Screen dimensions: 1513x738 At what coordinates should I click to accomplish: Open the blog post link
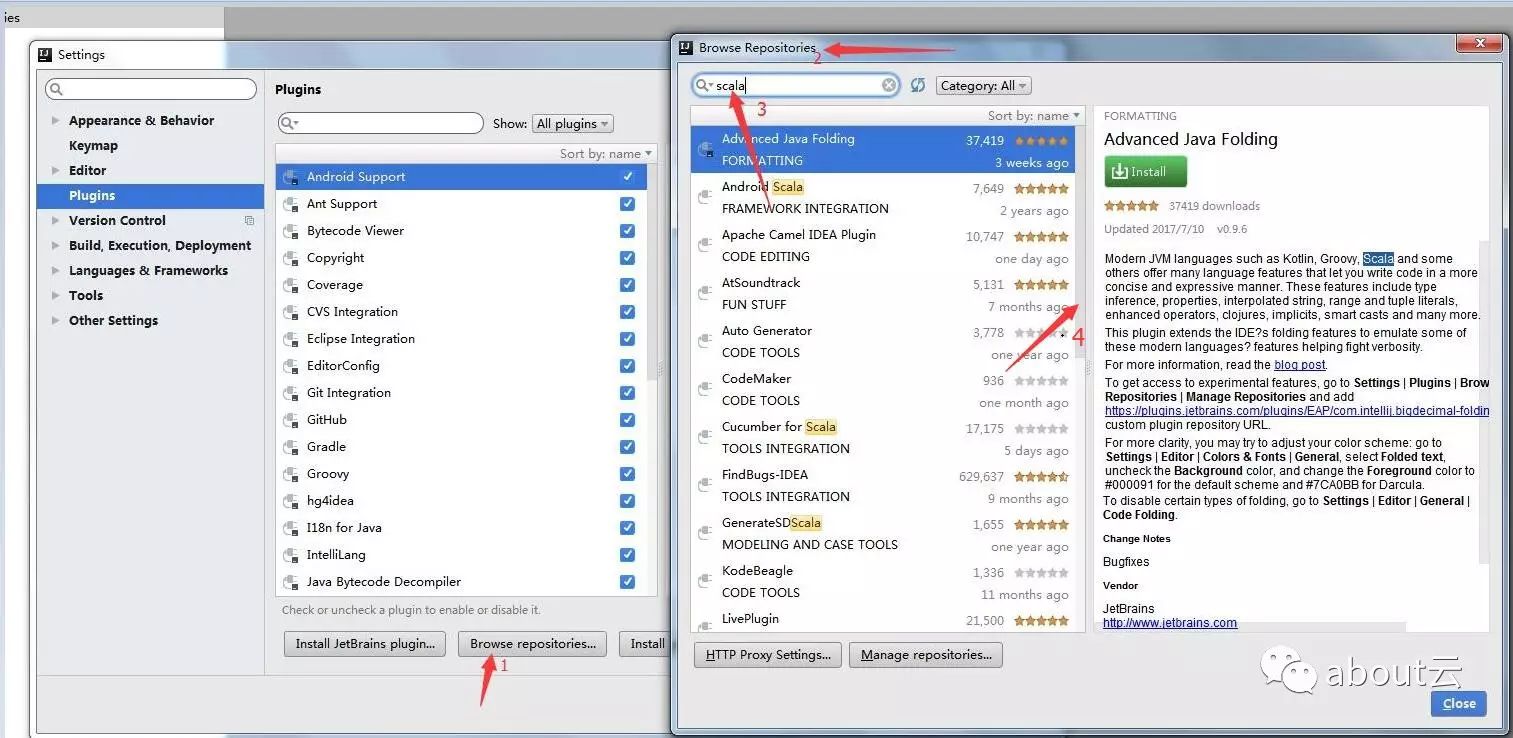[1299, 365]
